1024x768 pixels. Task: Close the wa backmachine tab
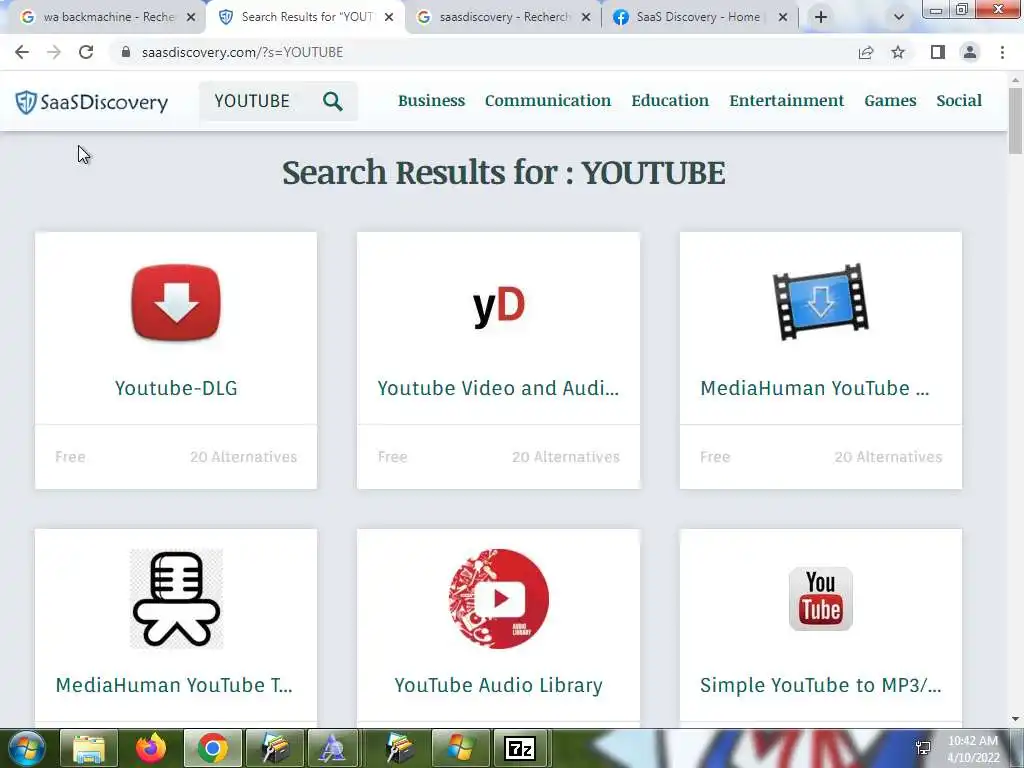click(191, 17)
